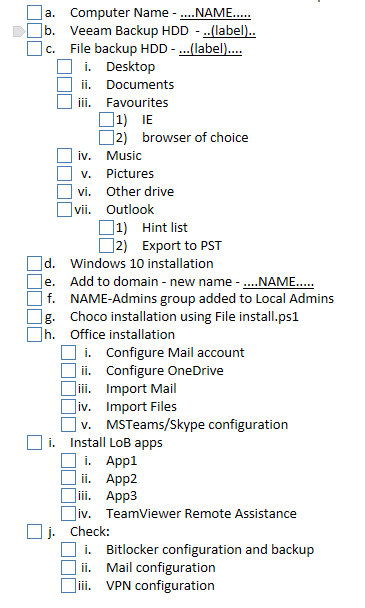Click the 'Windows 10 installation' text
The height and width of the screenshot is (608, 365).
pyautogui.click(x=142, y=264)
